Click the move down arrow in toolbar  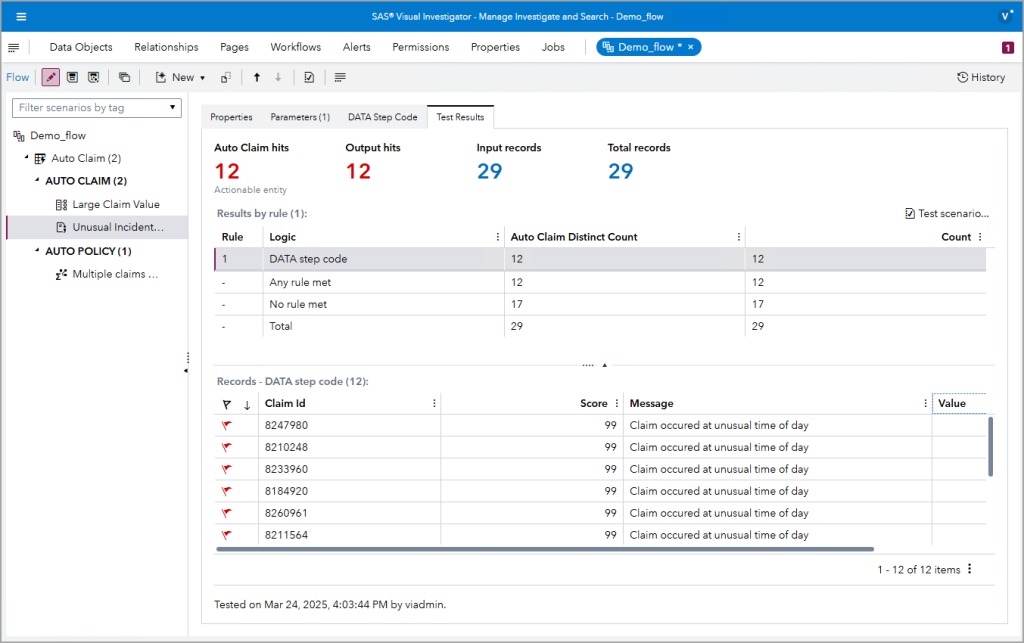[x=280, y=77]
